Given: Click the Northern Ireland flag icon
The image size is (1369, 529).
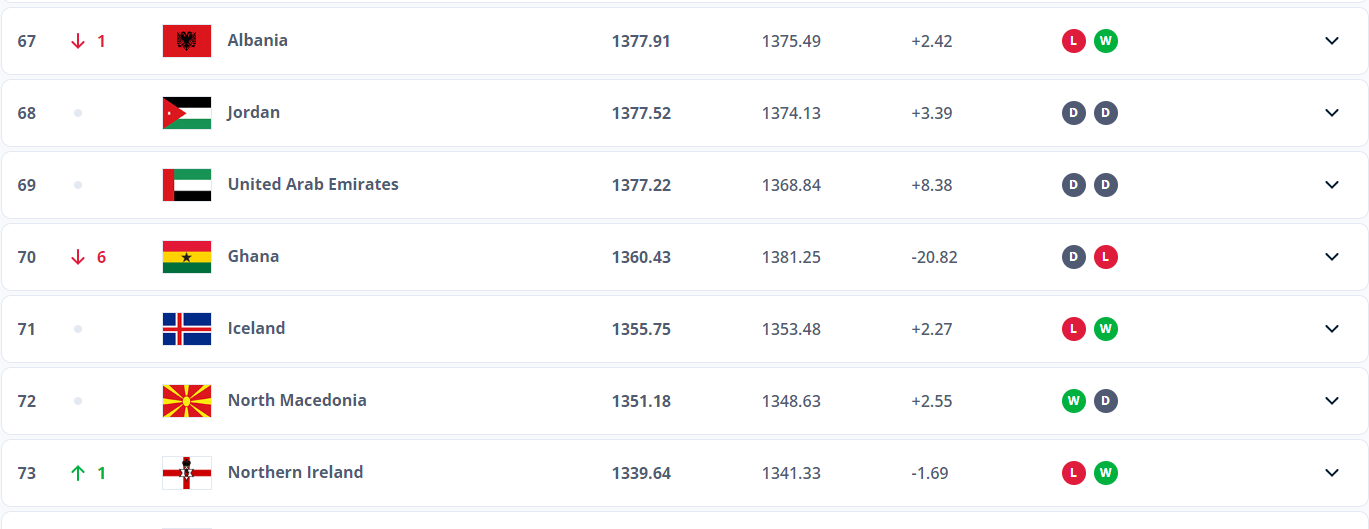Looking at the screenshot, I should pos(187,473).
